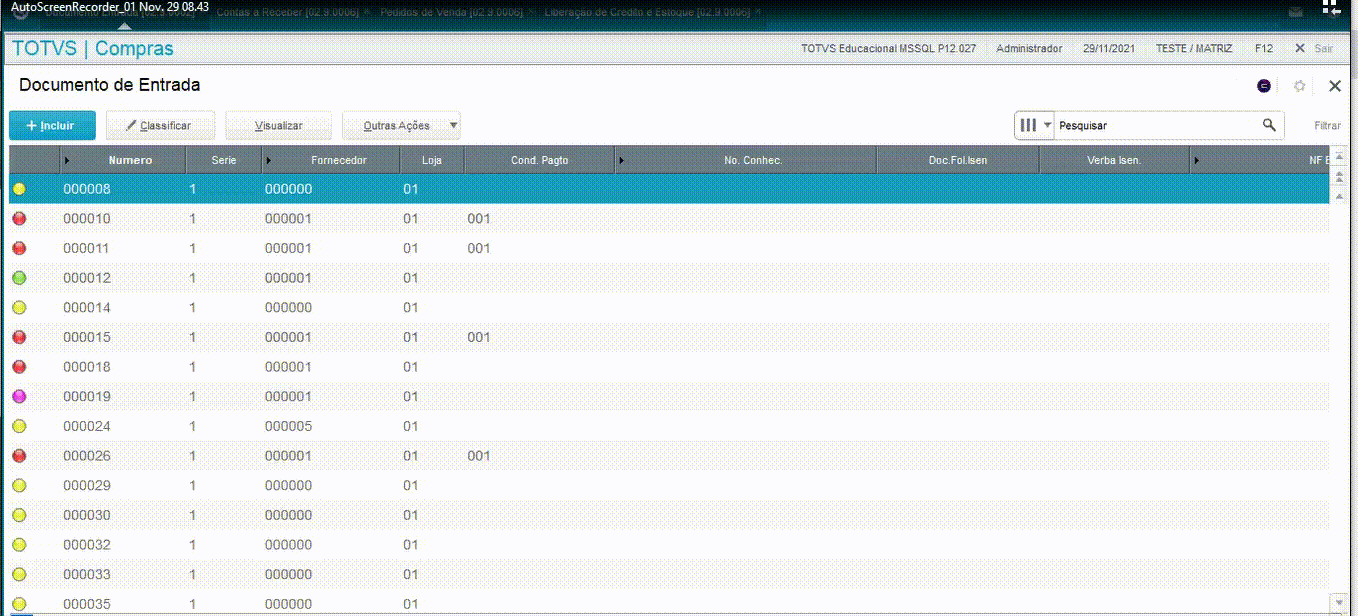
Task: Open the search column selector dropdown
Action: tap(1035, 125)
